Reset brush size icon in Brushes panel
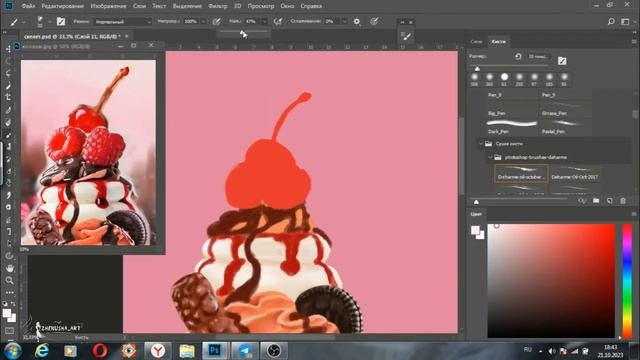This screenshot has width=640, height=360. (518, 56)
